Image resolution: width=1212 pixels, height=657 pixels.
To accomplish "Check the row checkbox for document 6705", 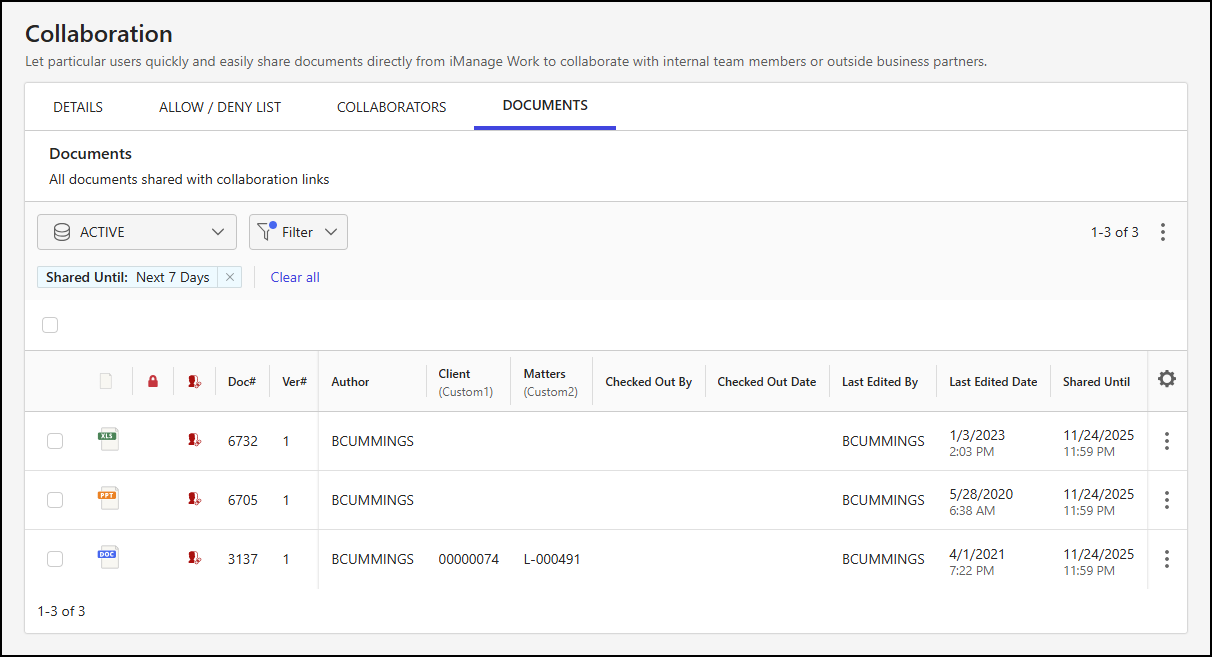I will 55,499.
